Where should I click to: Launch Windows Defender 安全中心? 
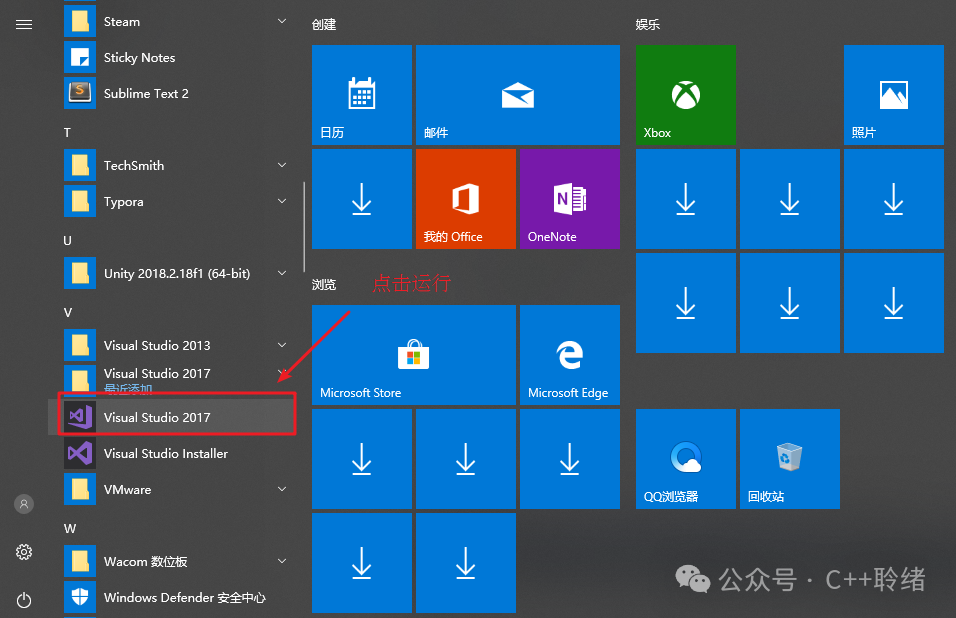(x=177, y=597)
